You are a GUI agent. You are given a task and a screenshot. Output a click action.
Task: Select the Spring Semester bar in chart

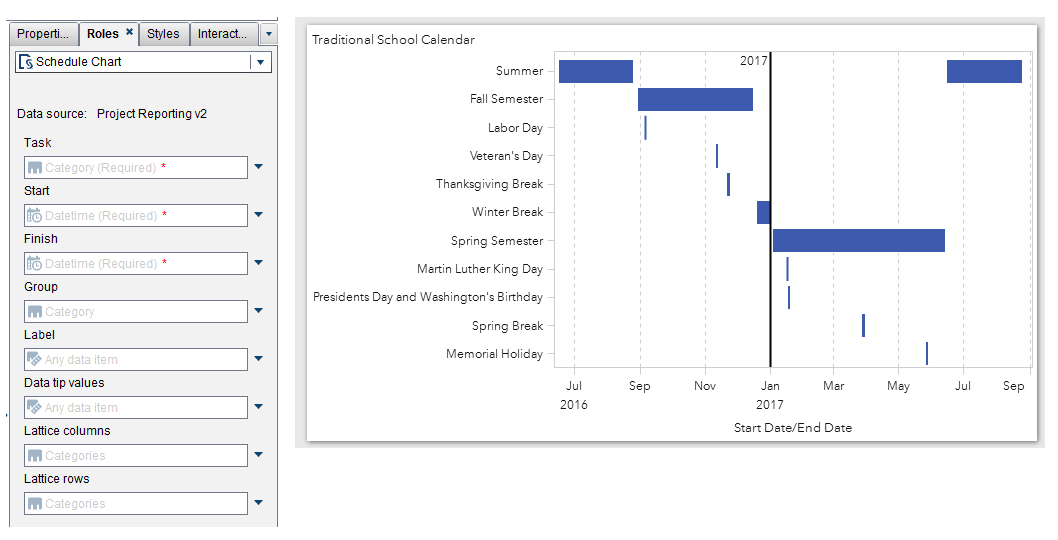(x=858, y=240)
